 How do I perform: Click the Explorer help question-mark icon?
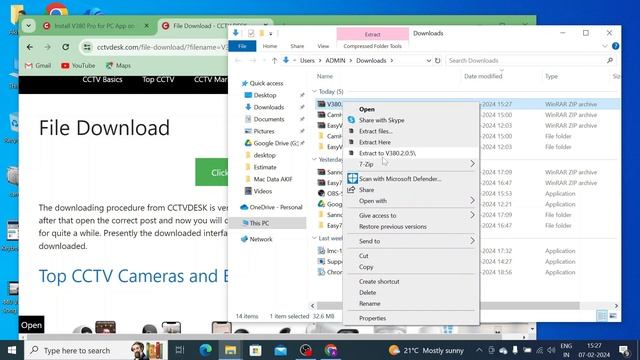(616, 46)
